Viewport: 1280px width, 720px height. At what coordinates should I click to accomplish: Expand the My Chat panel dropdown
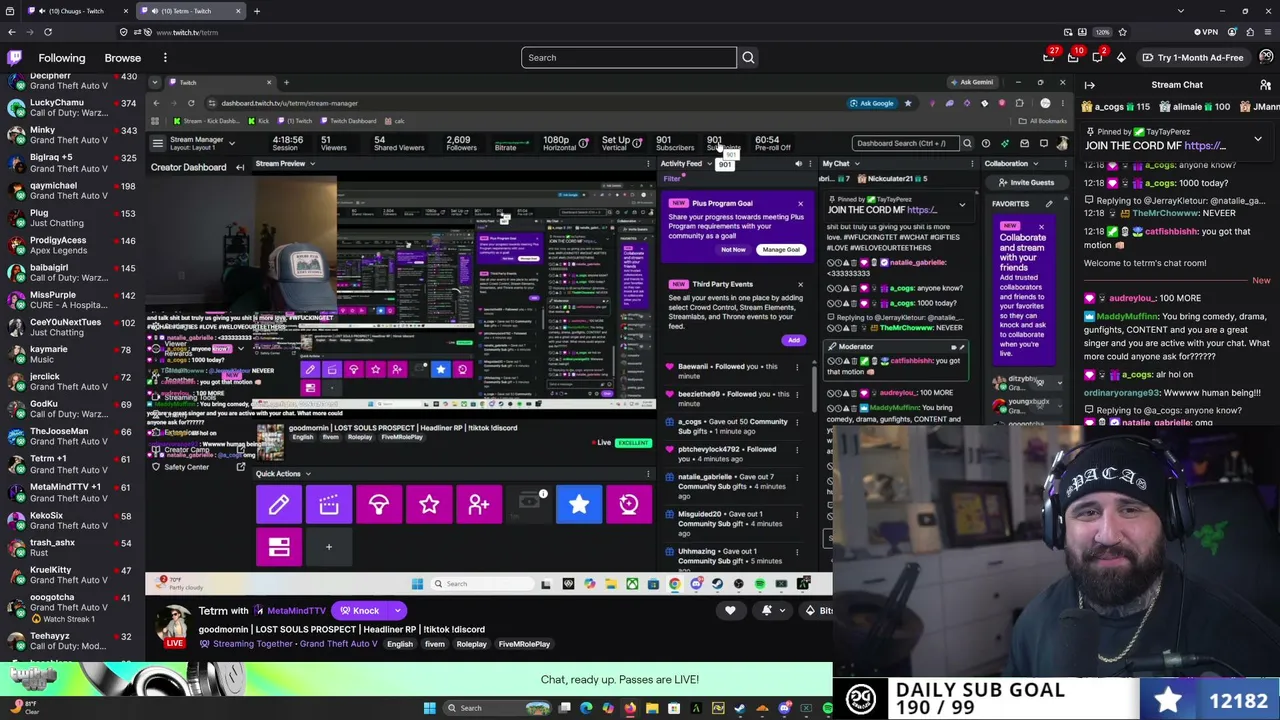pyautogui.click(x=857, y=164)
